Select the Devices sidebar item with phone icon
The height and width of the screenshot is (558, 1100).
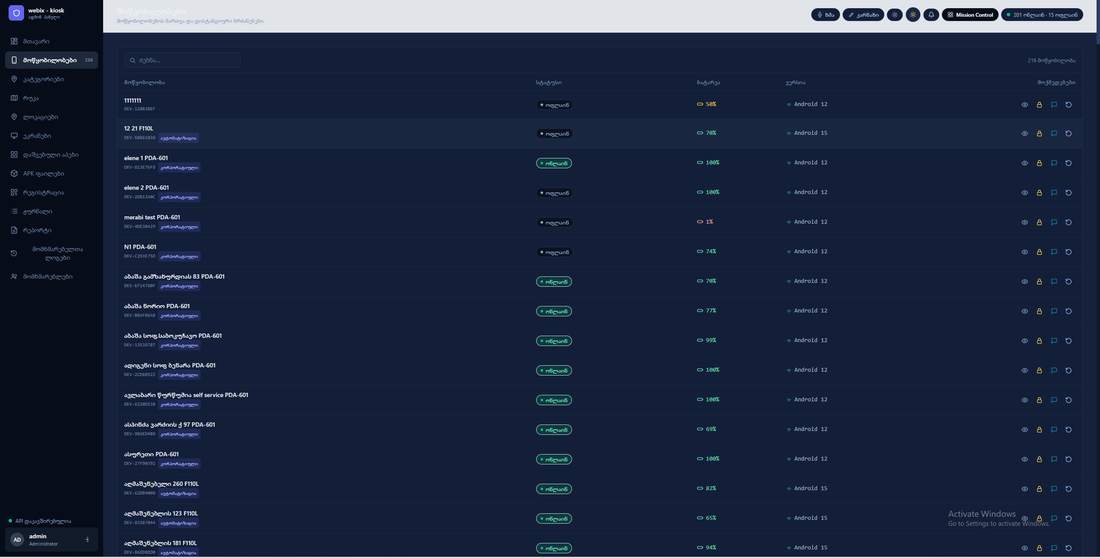[51, 60]
